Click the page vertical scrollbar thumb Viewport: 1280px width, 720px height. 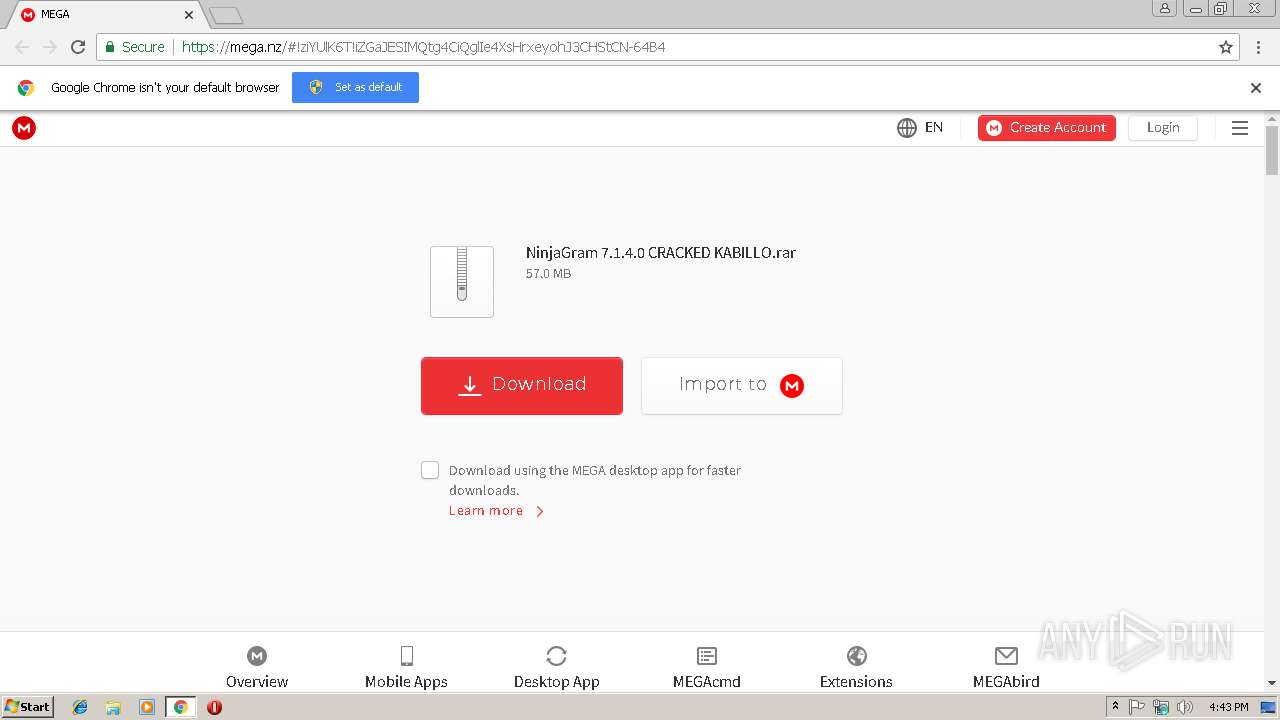click(x=1272, y=150)
